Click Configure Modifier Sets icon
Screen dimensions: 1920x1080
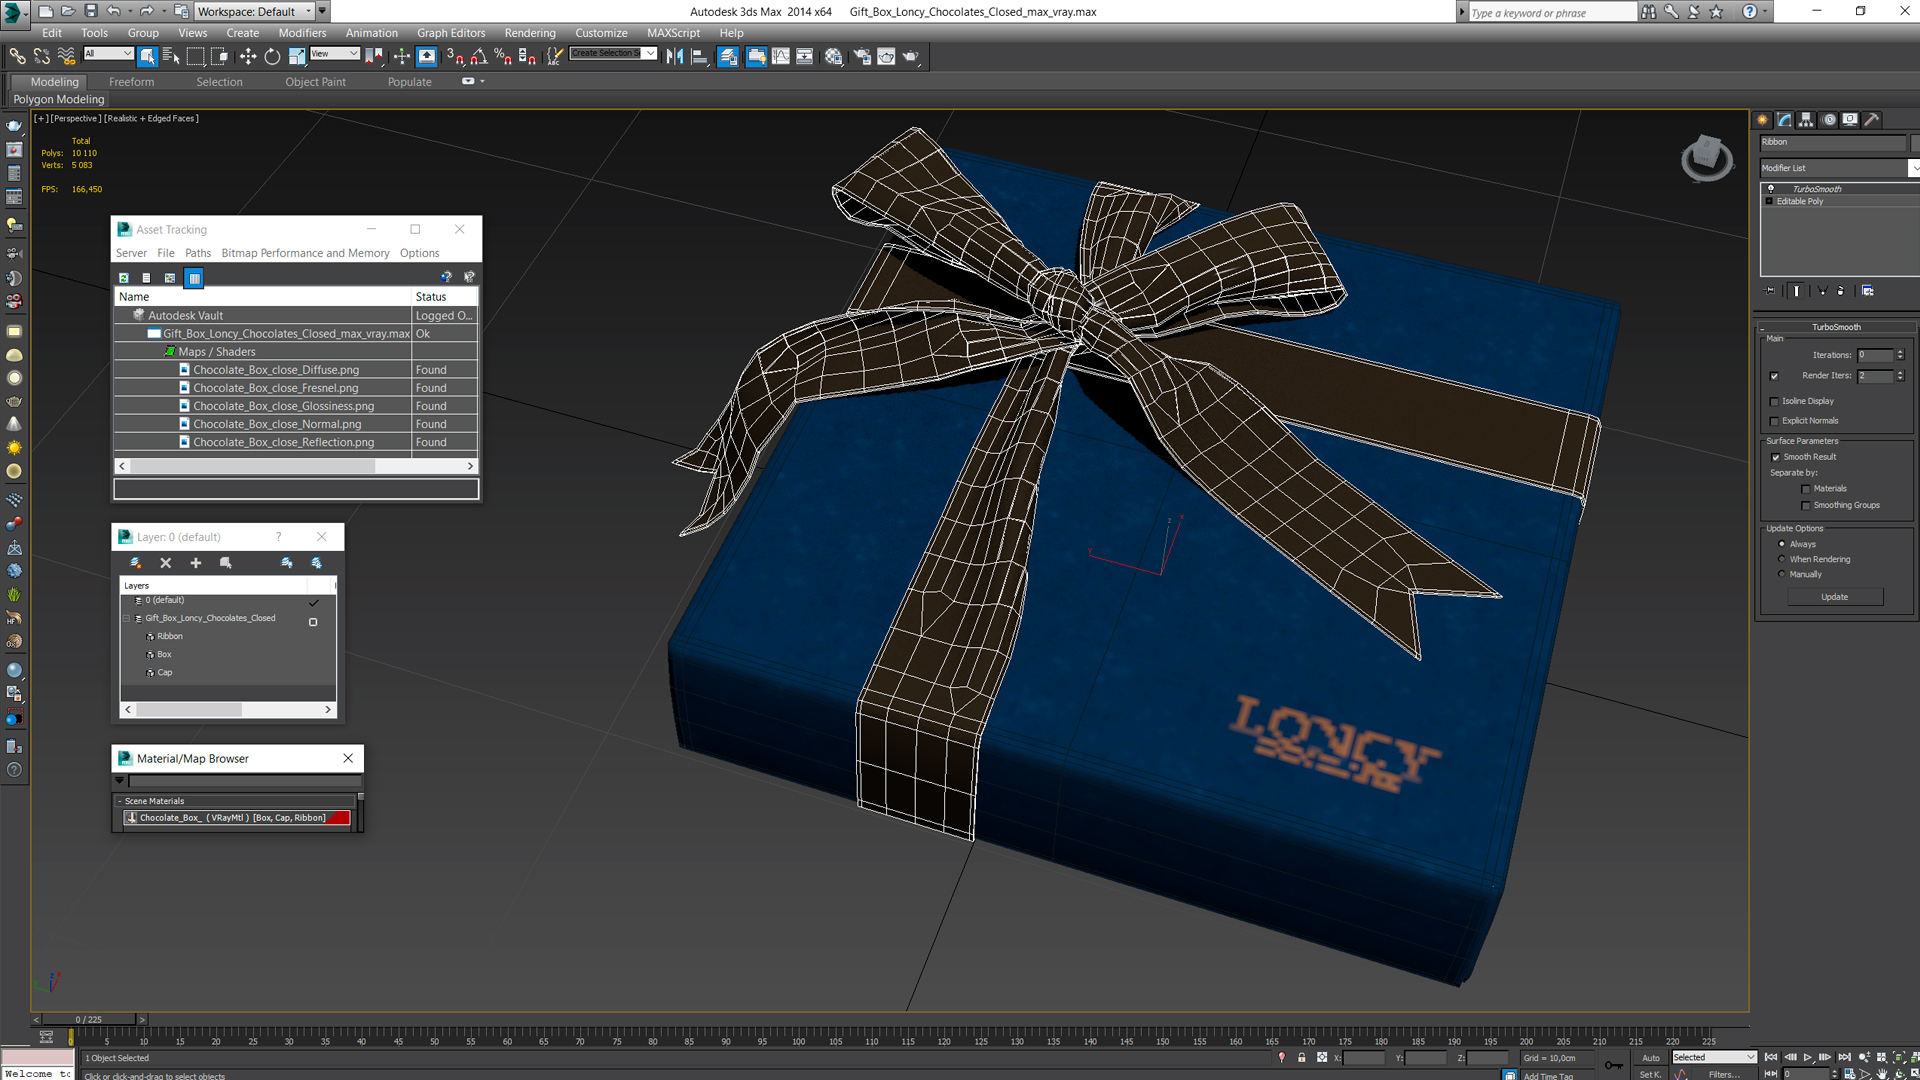(x=1867, y=291)
